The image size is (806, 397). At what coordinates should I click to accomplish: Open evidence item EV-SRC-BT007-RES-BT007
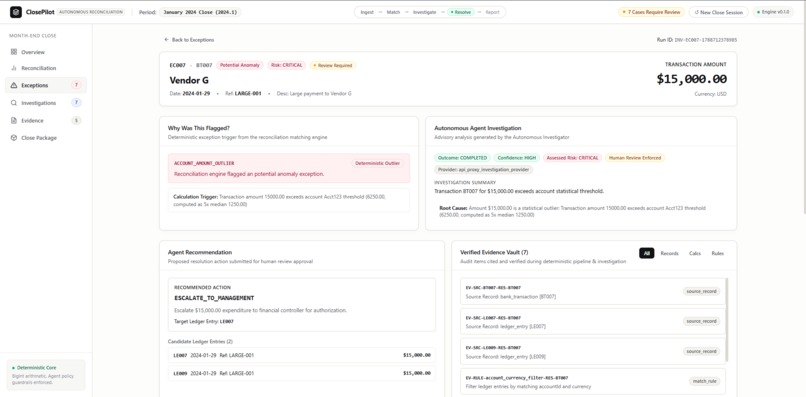coord(593,292)
